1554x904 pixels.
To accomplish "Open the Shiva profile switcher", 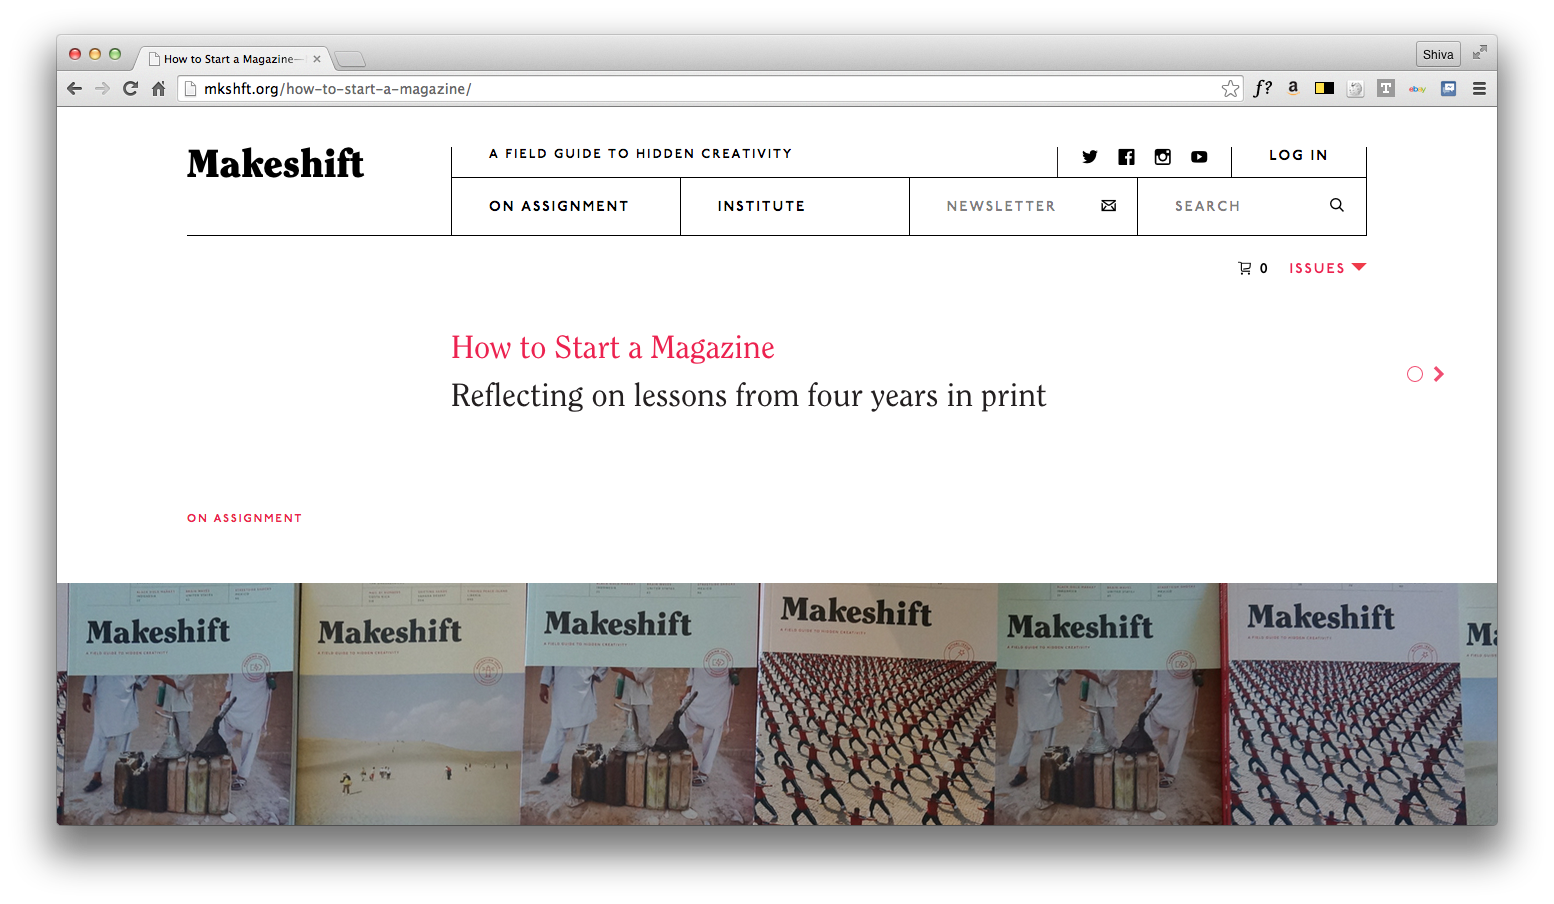I will (1437, 54).
